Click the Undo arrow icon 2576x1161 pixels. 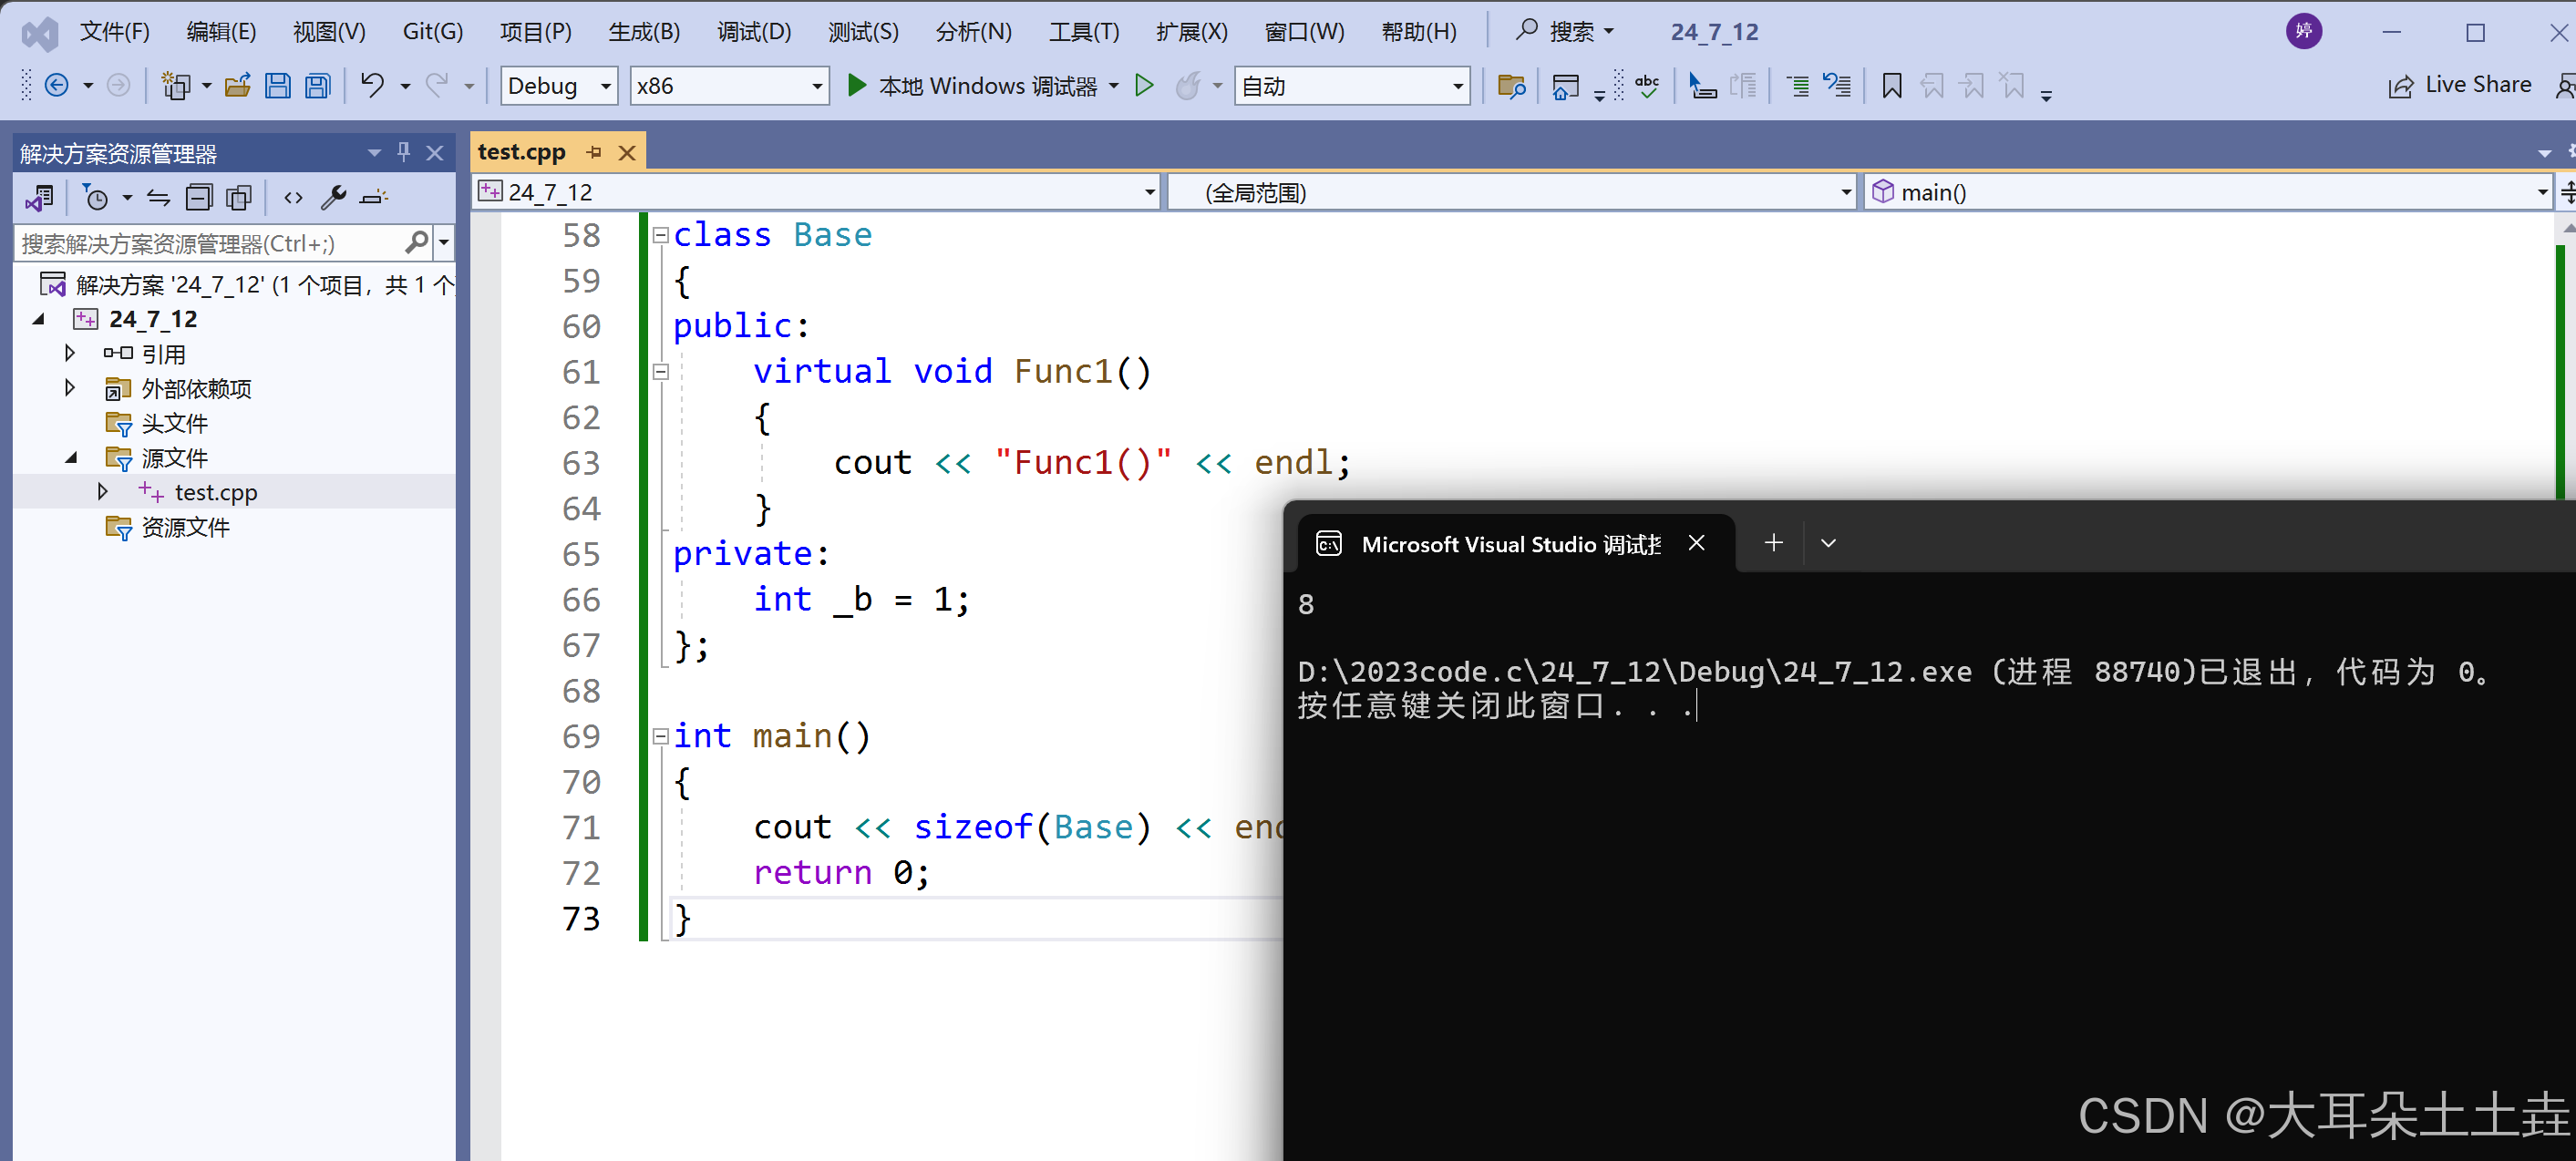coord(372,85)
